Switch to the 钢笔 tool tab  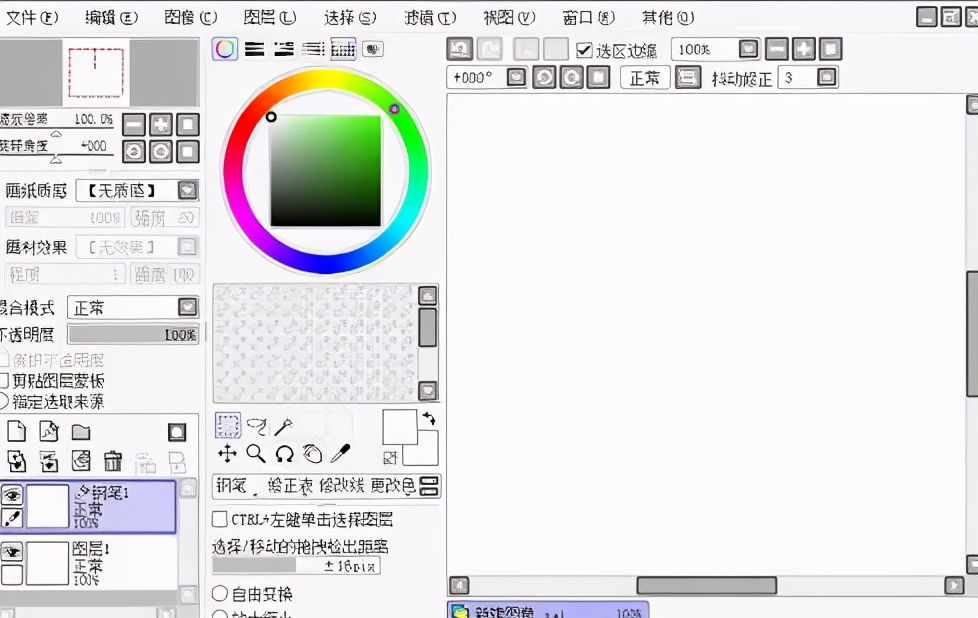click(232, 487)
